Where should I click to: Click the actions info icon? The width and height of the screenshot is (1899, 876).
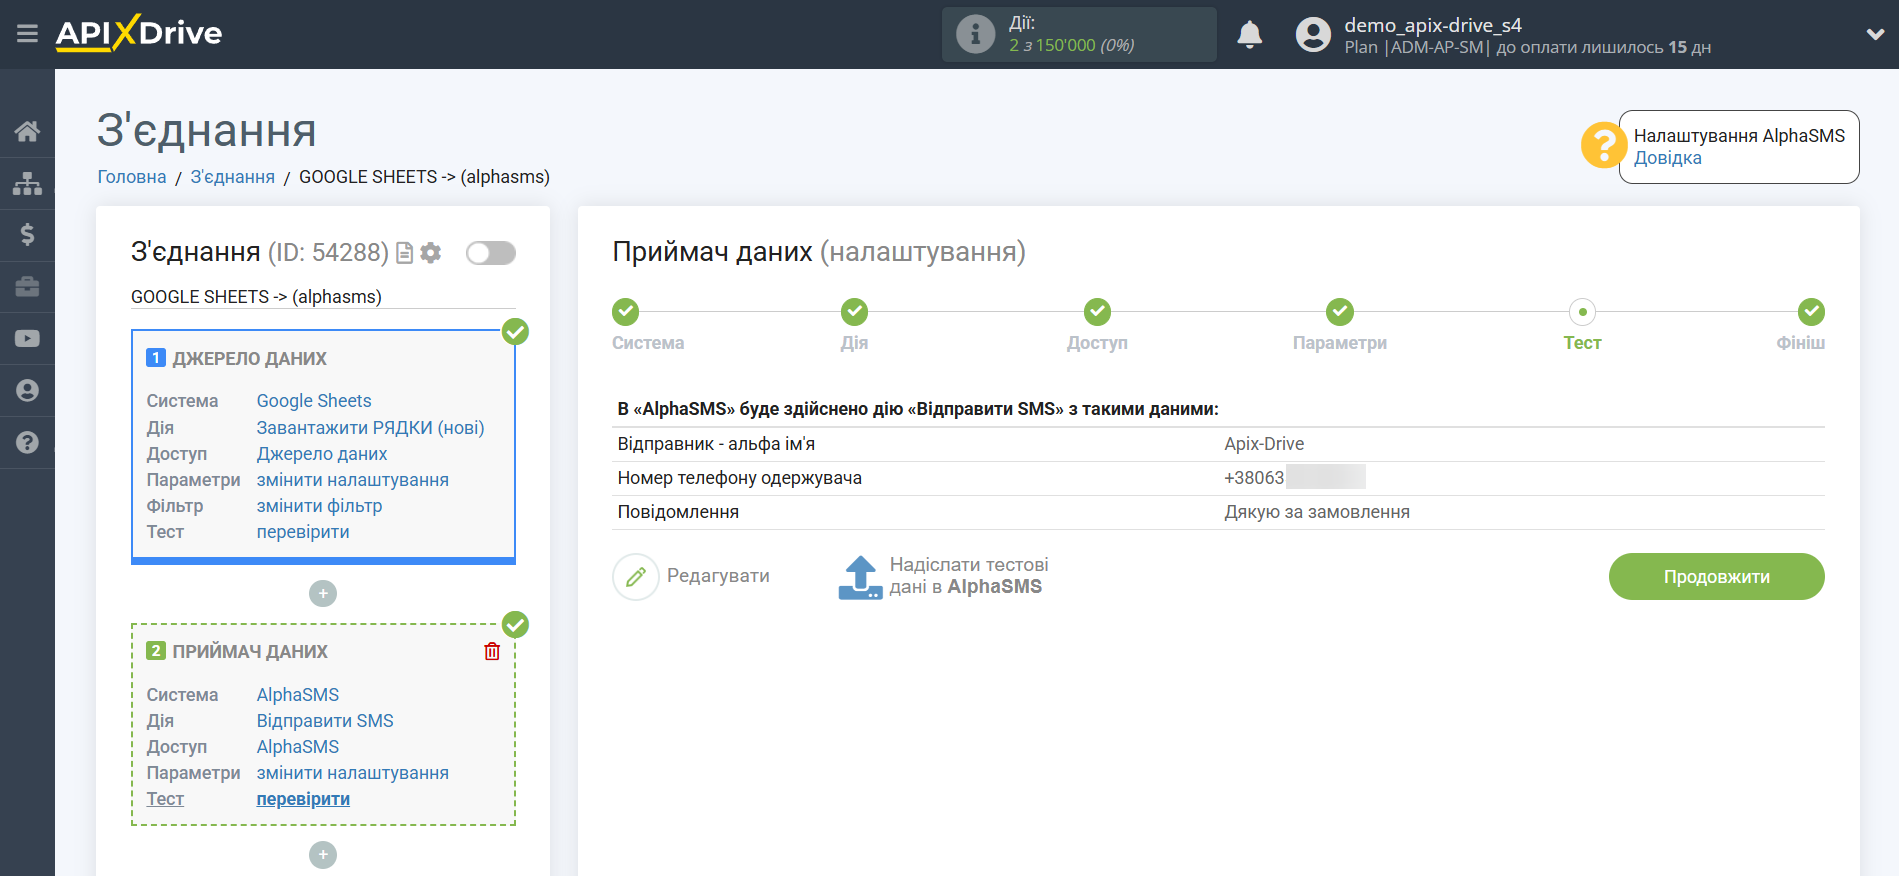coord(975,34)
